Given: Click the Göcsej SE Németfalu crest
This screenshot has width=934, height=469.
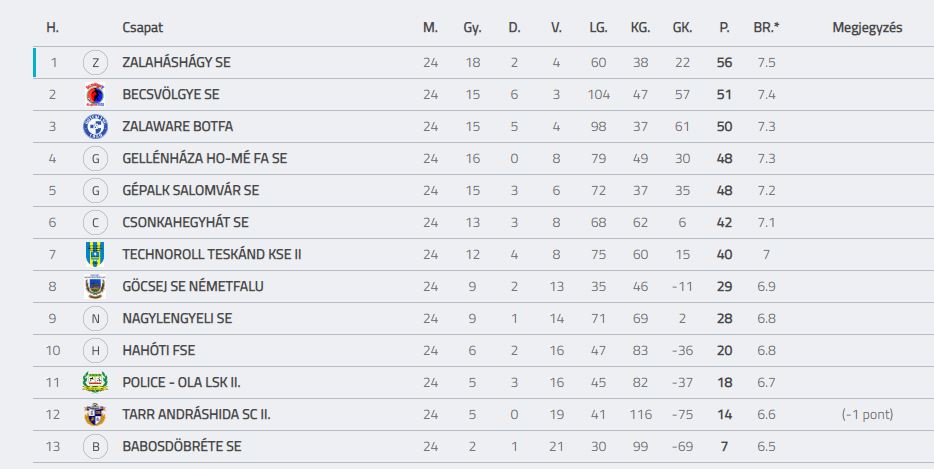Looking at the screenshot, I should click(x=95, y=287).
